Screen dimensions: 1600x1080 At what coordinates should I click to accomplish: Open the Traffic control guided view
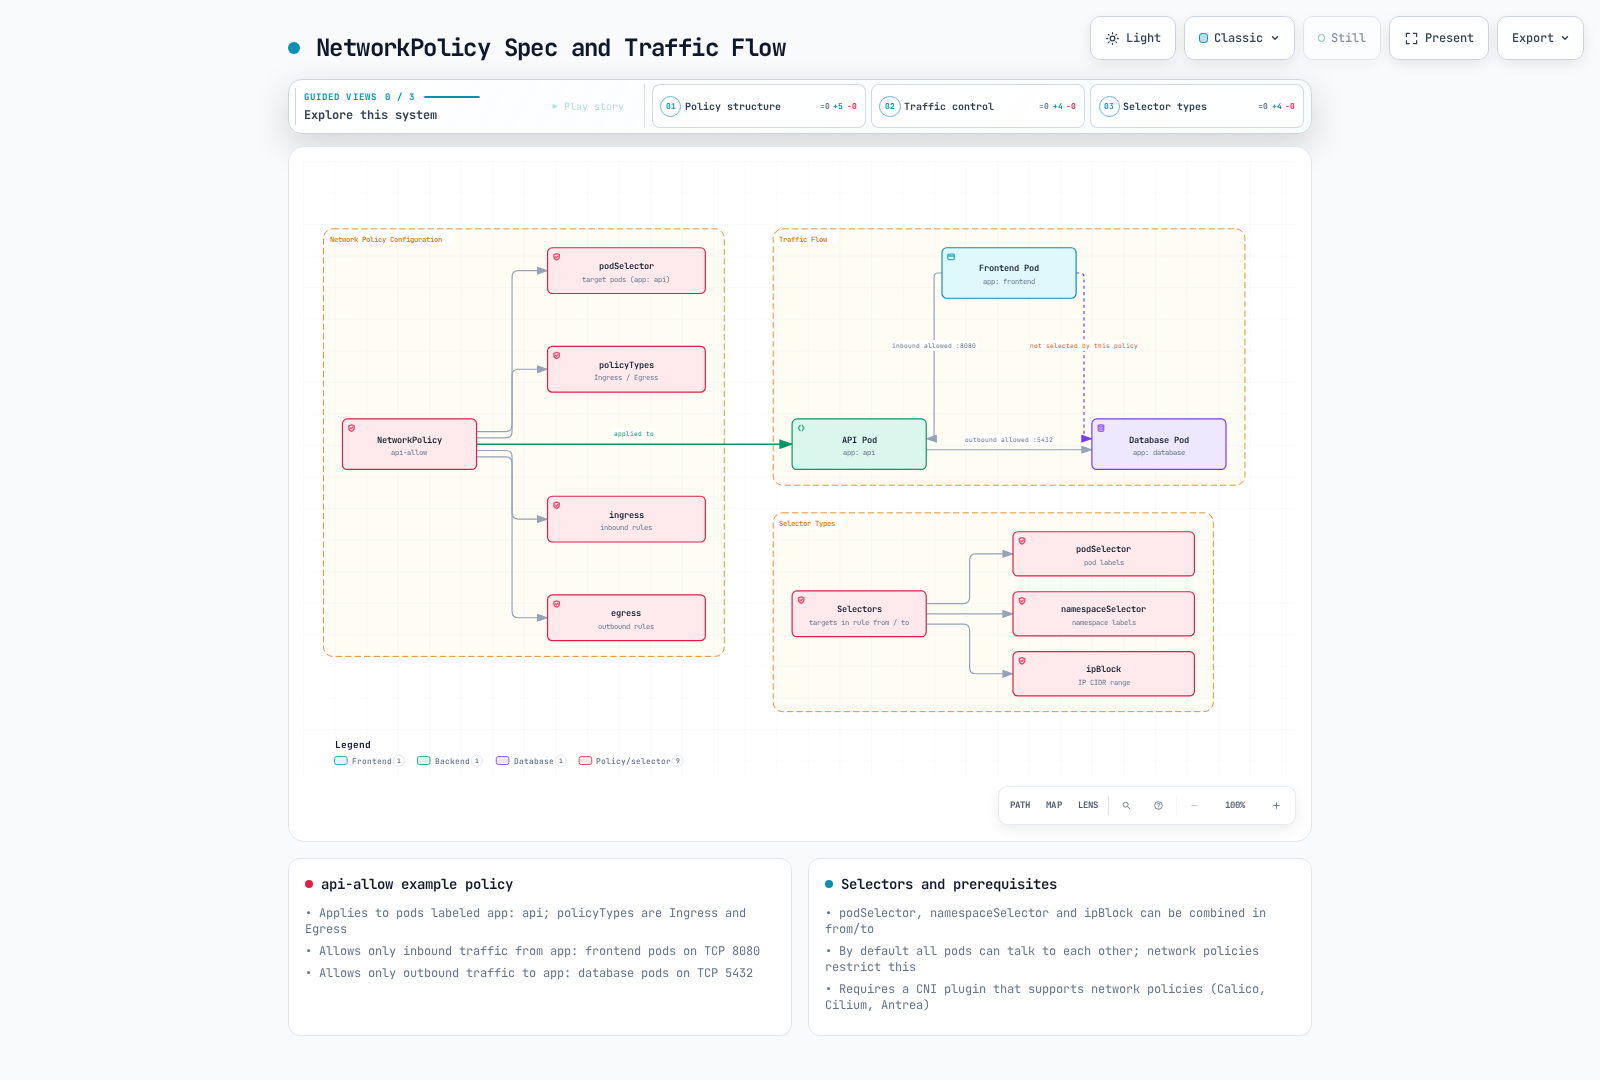(978, 106)
